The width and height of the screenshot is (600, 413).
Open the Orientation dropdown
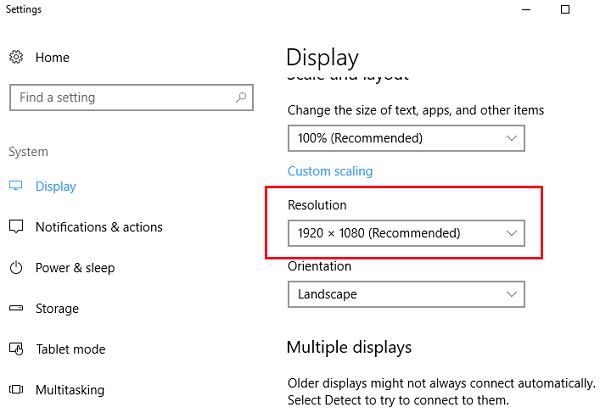(x=405, y=294)
